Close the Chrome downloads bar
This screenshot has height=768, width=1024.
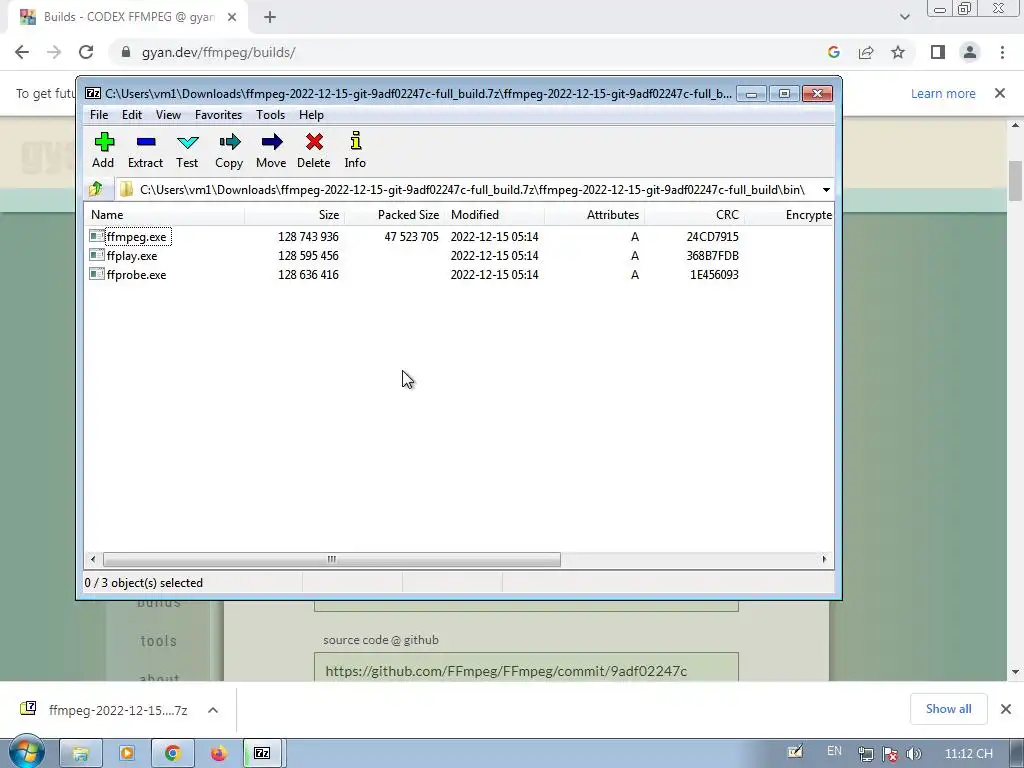pos(1006,709)
